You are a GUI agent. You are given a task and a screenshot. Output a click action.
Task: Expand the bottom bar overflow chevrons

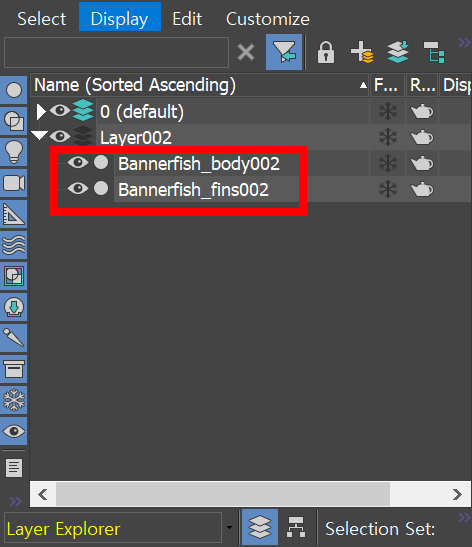click(x=464, y=518)
